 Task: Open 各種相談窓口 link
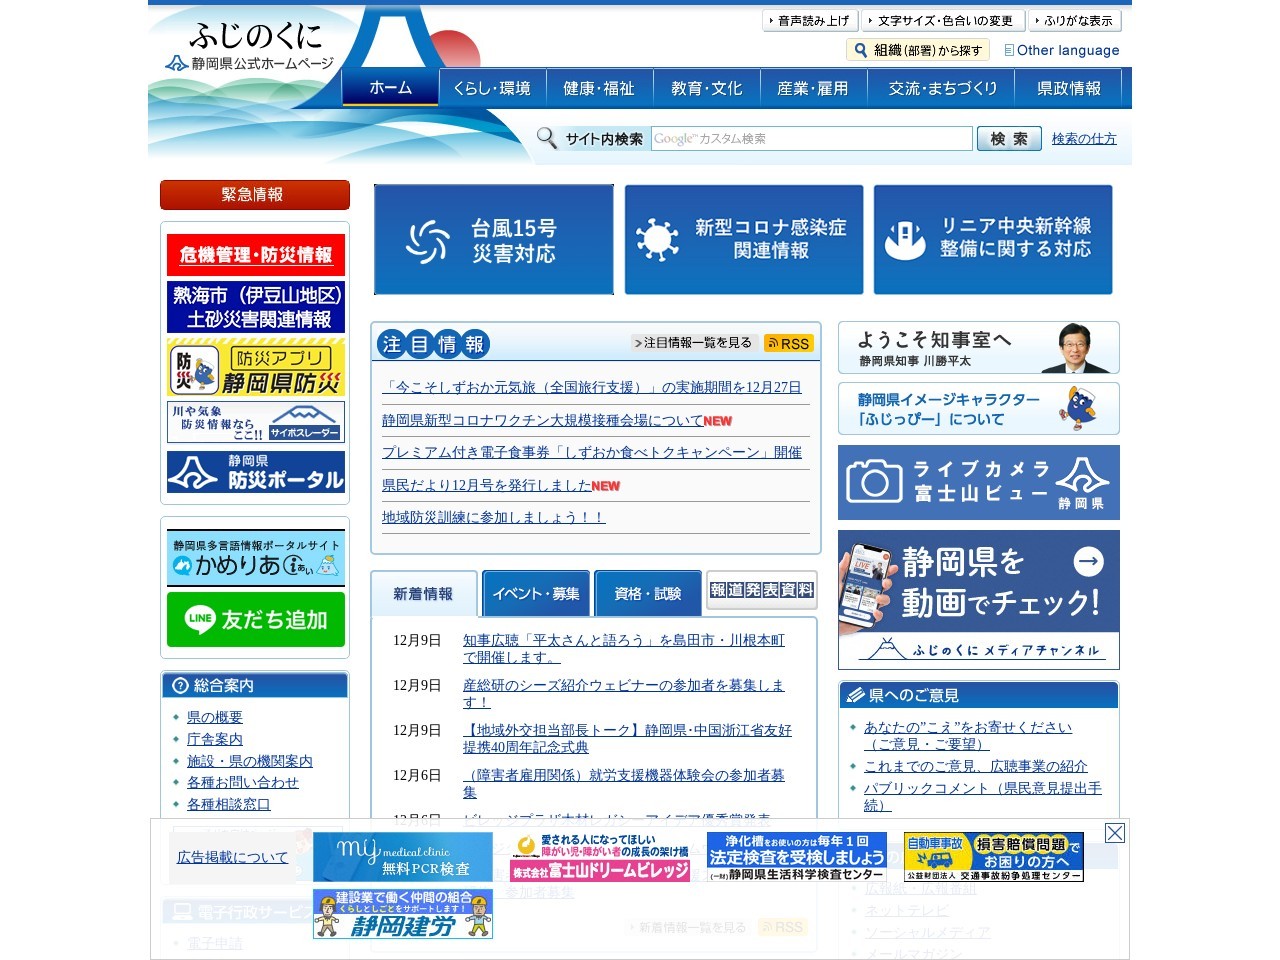[229, 804]
